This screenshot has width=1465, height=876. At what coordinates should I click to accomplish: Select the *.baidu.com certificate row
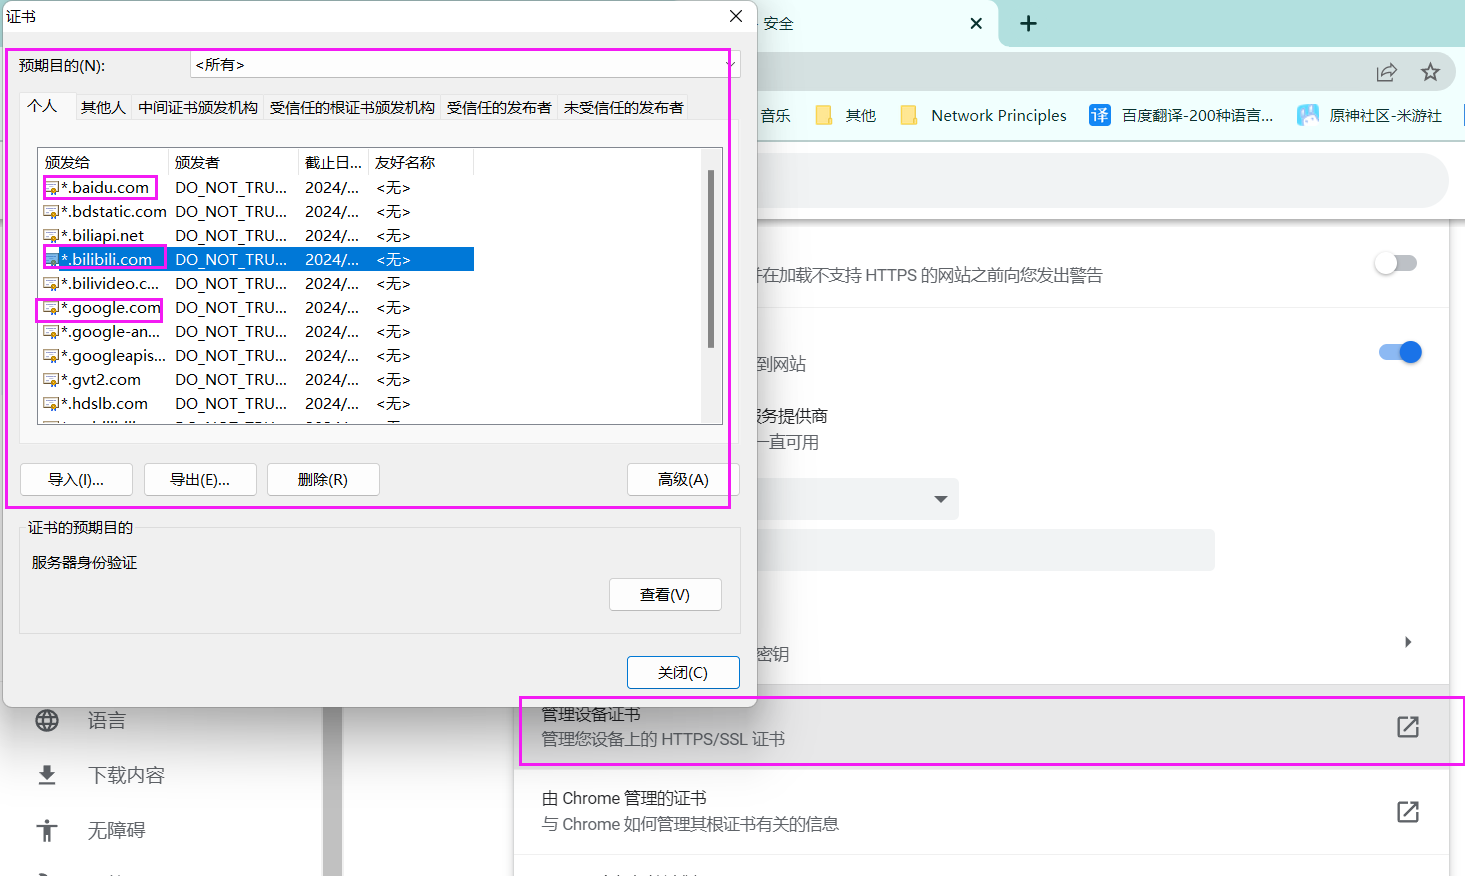coord(257,188)
